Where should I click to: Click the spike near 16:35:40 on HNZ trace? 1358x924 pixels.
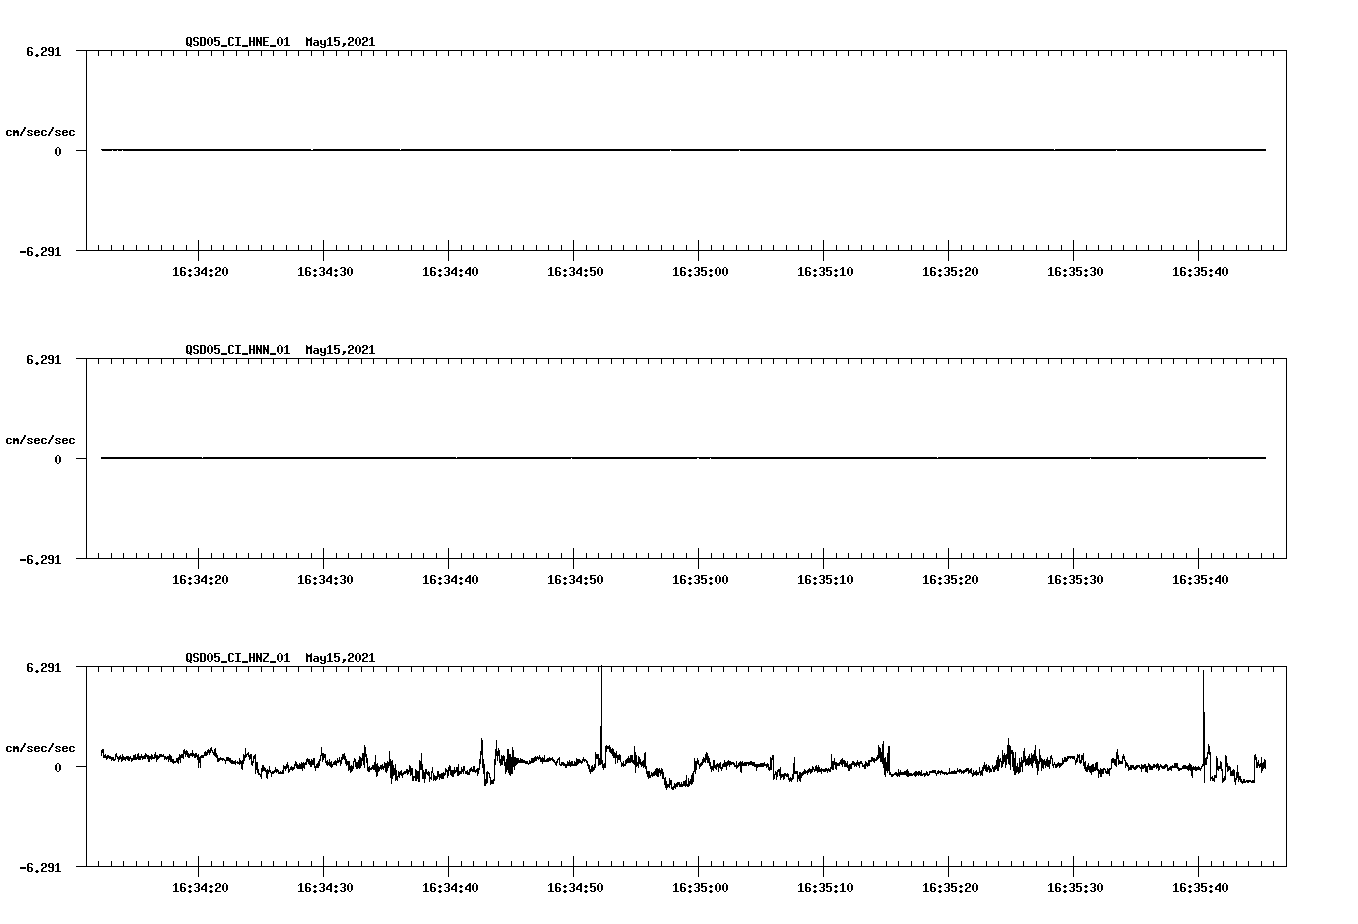(x=1203, y=700)
